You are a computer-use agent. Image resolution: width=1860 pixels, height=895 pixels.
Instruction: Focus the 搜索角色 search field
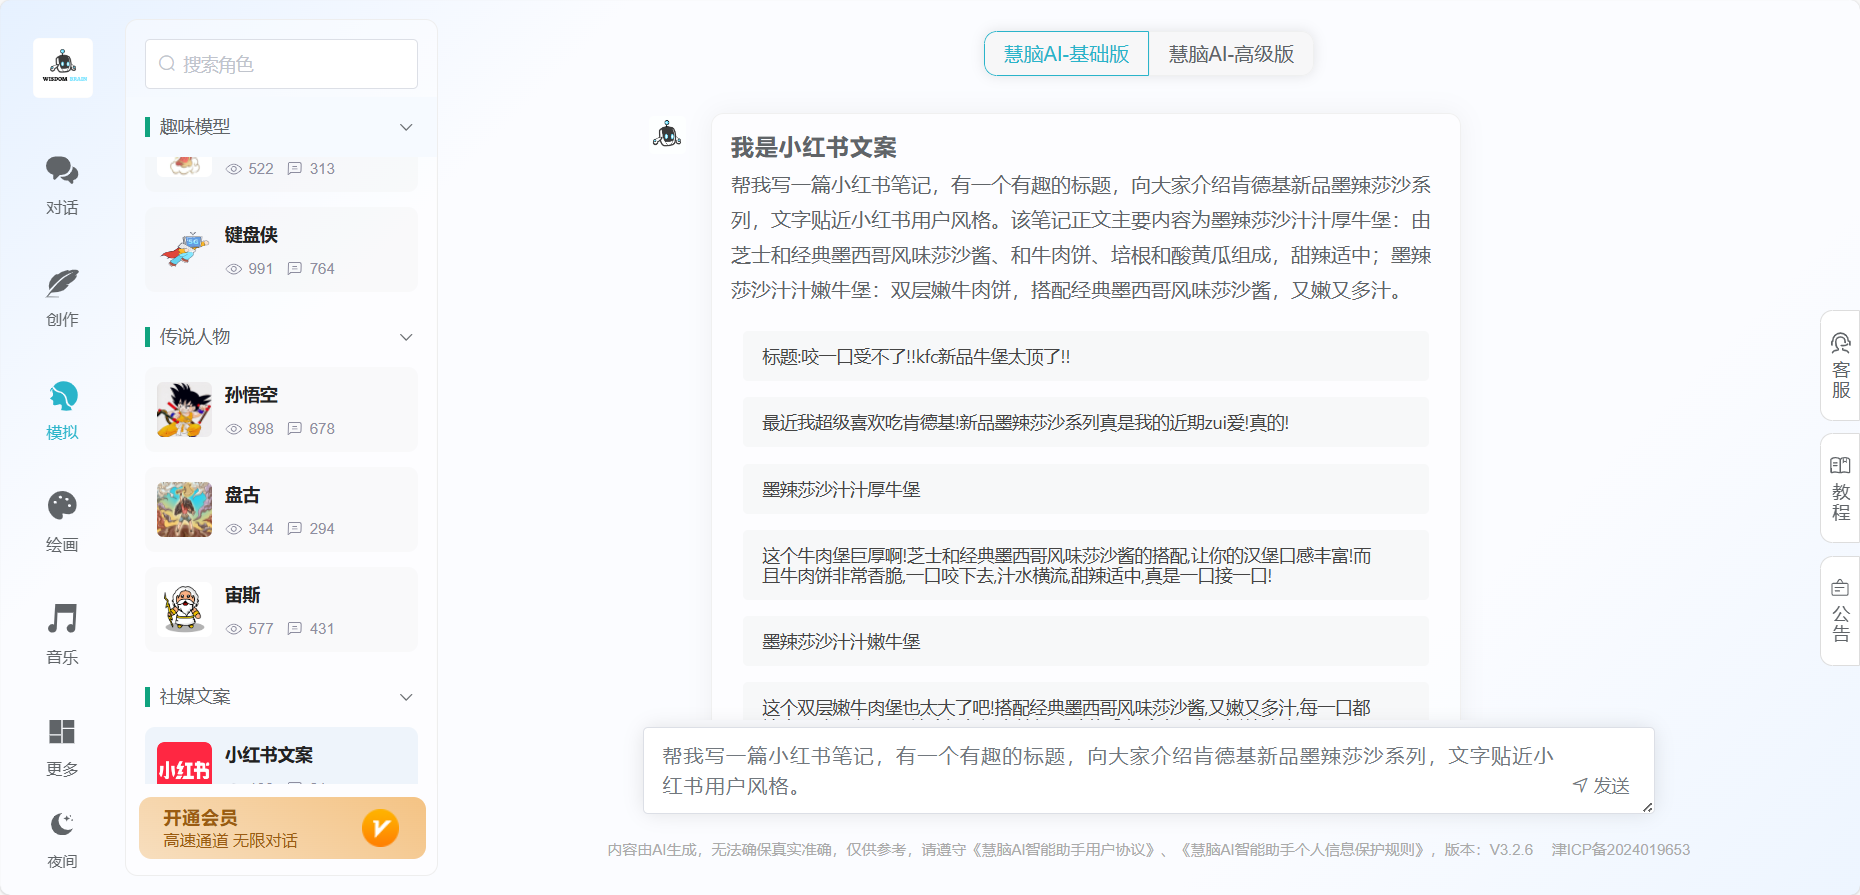click(281, 64)
